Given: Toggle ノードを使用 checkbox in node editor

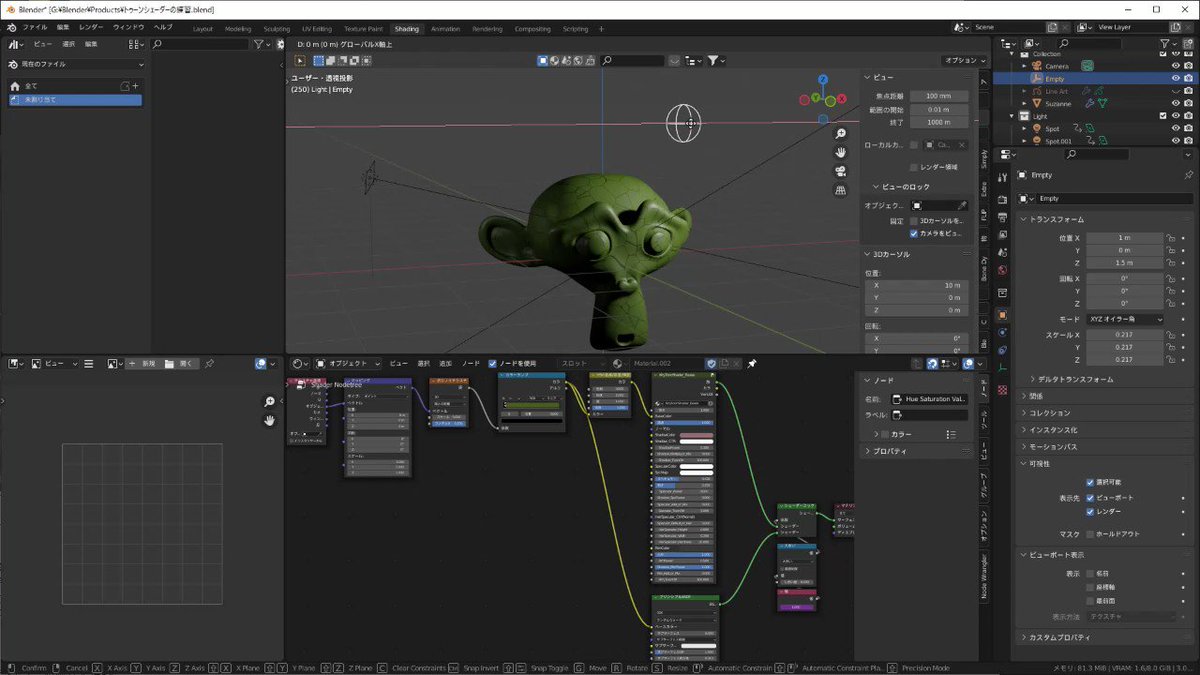Looking at the screenshot, I should pos(493,364).
